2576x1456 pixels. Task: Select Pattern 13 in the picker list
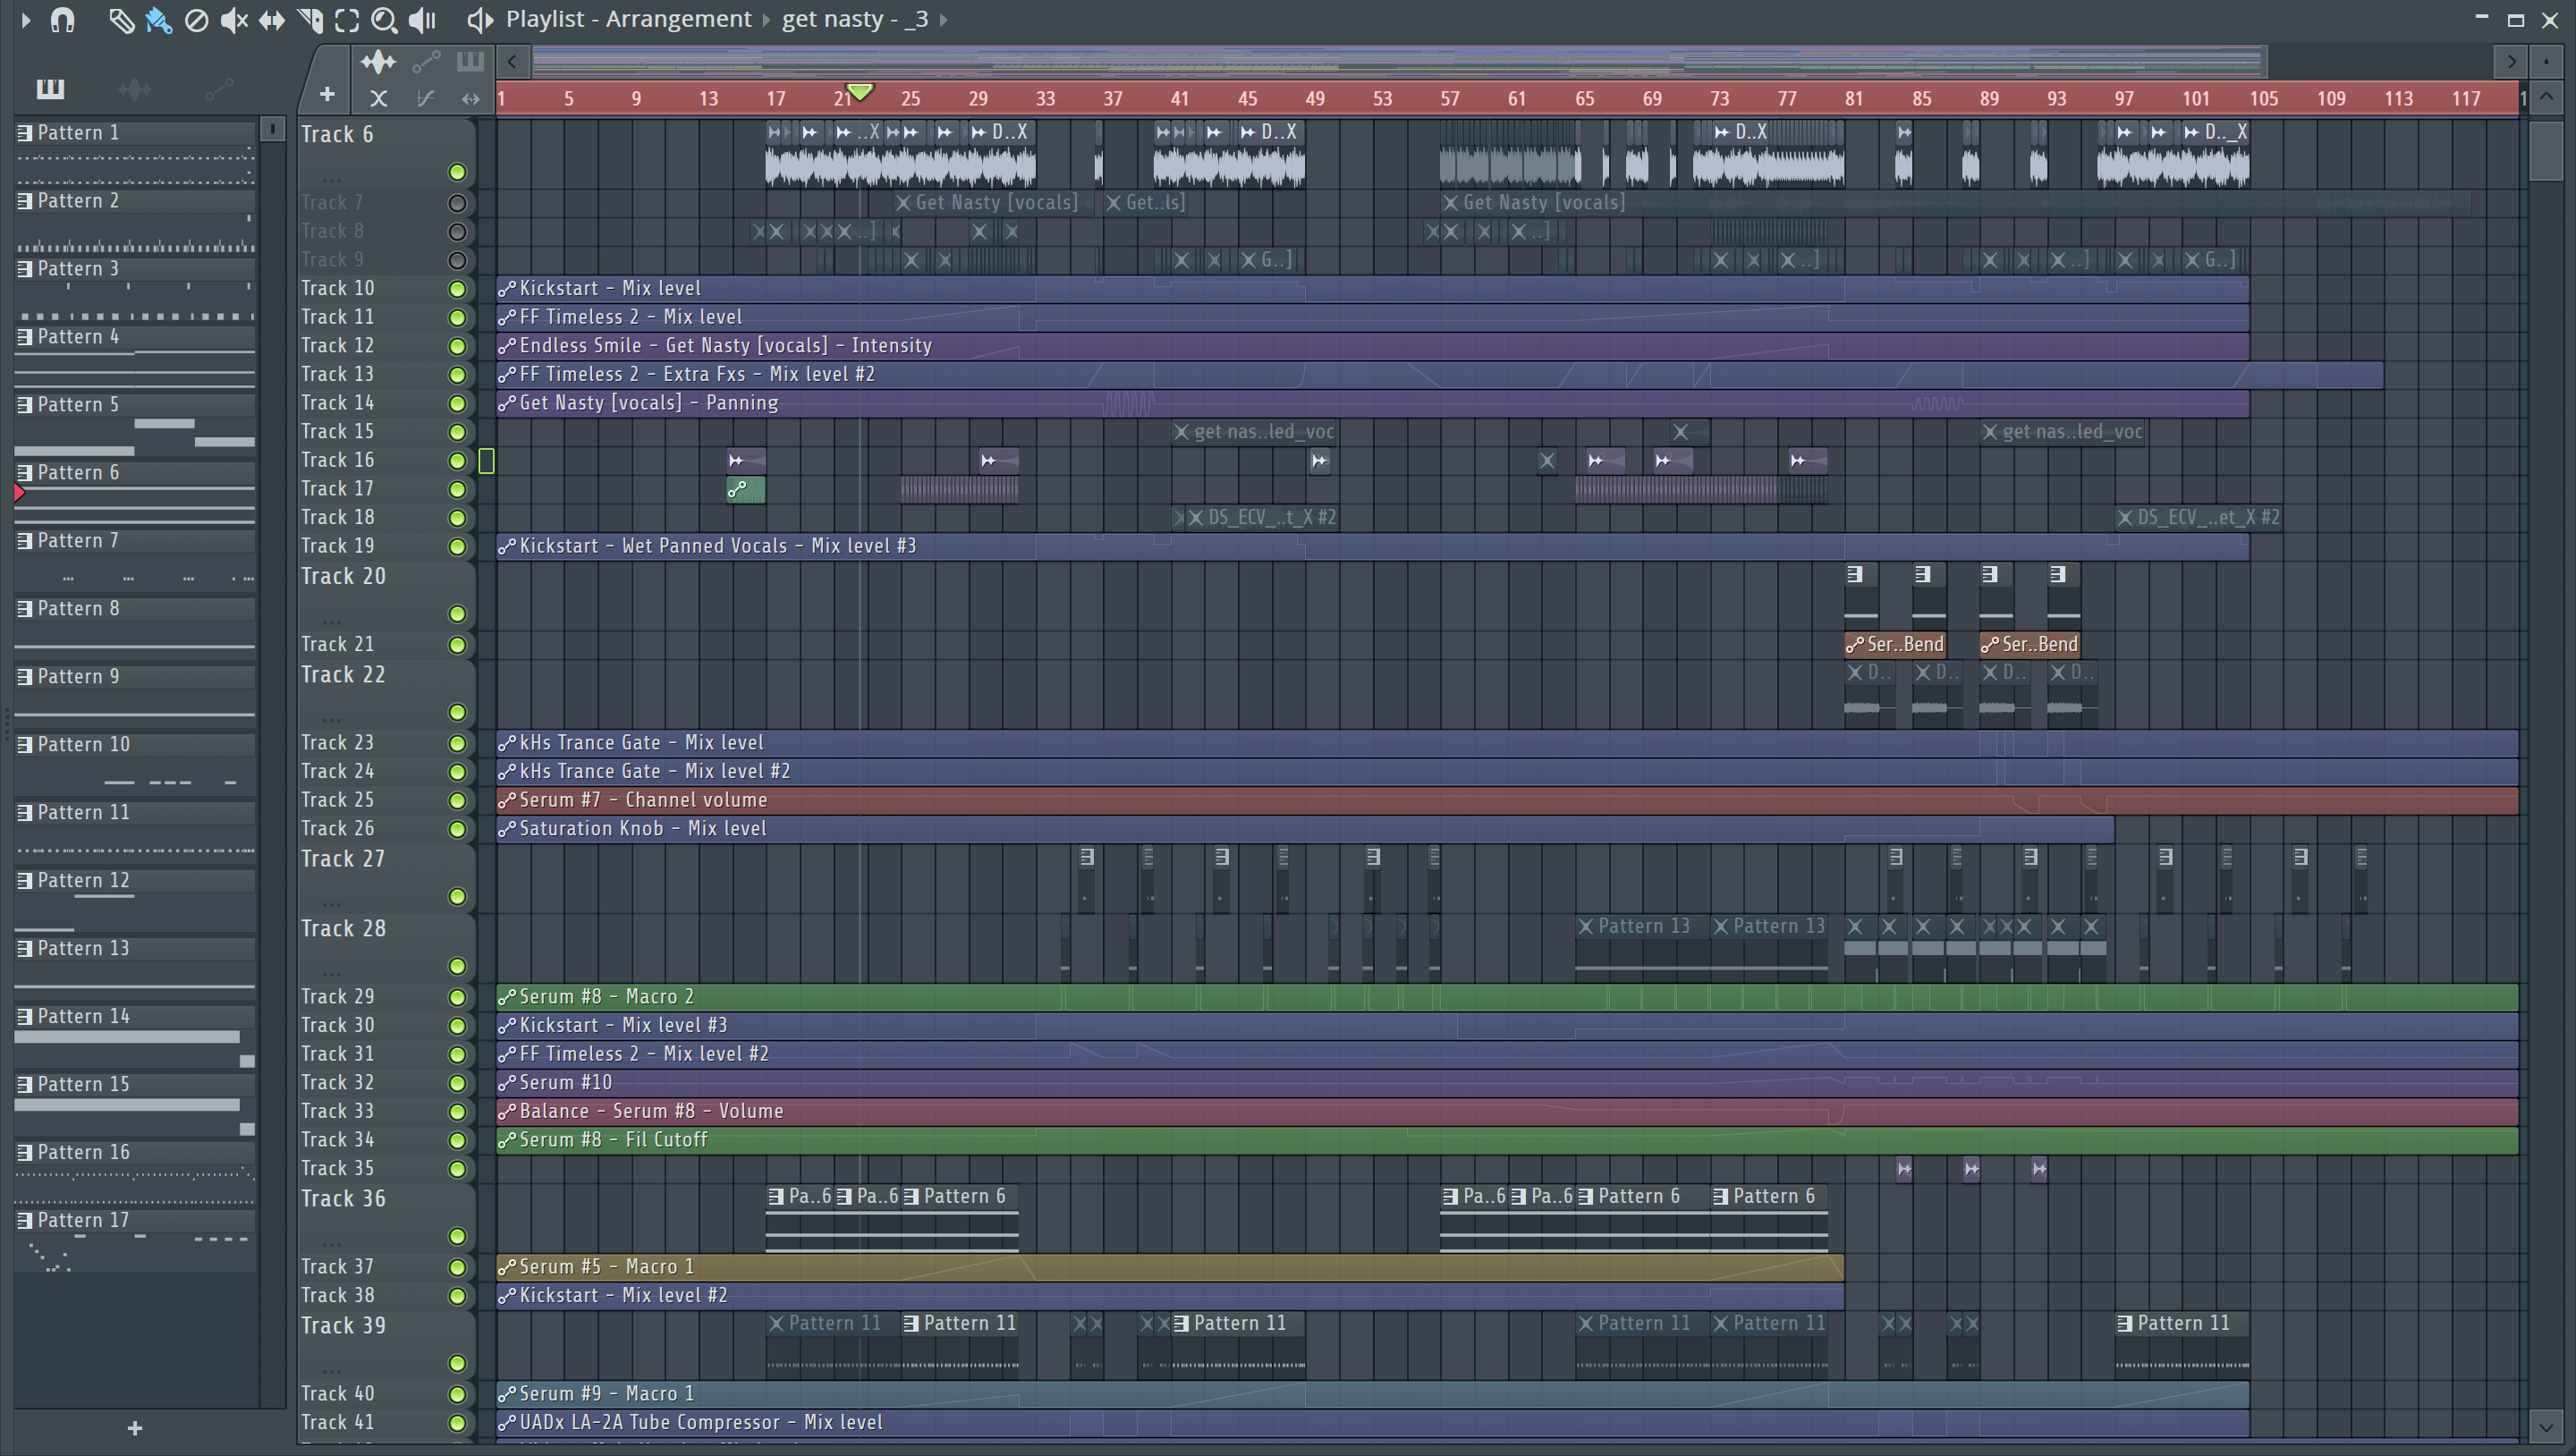[x=84, y=948]
